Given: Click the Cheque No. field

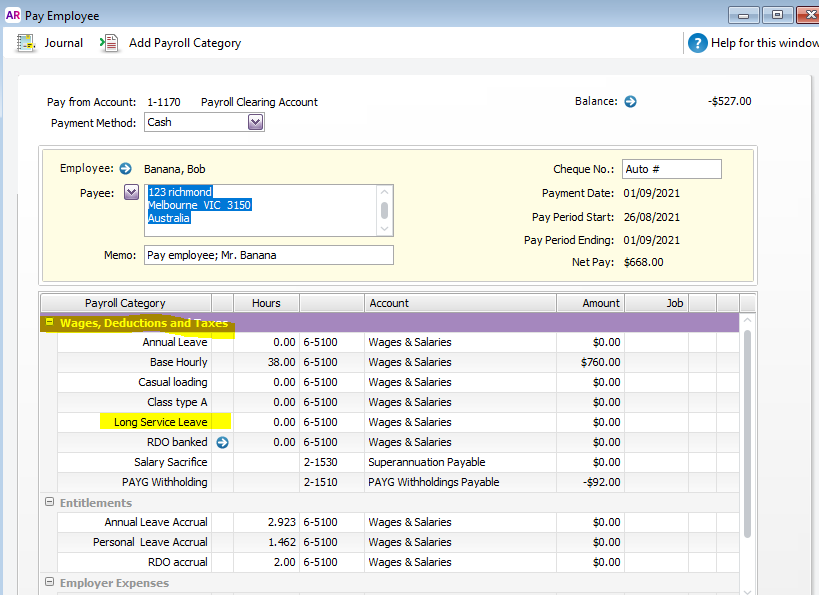Looking at the screenshot, I should (671, 169).
